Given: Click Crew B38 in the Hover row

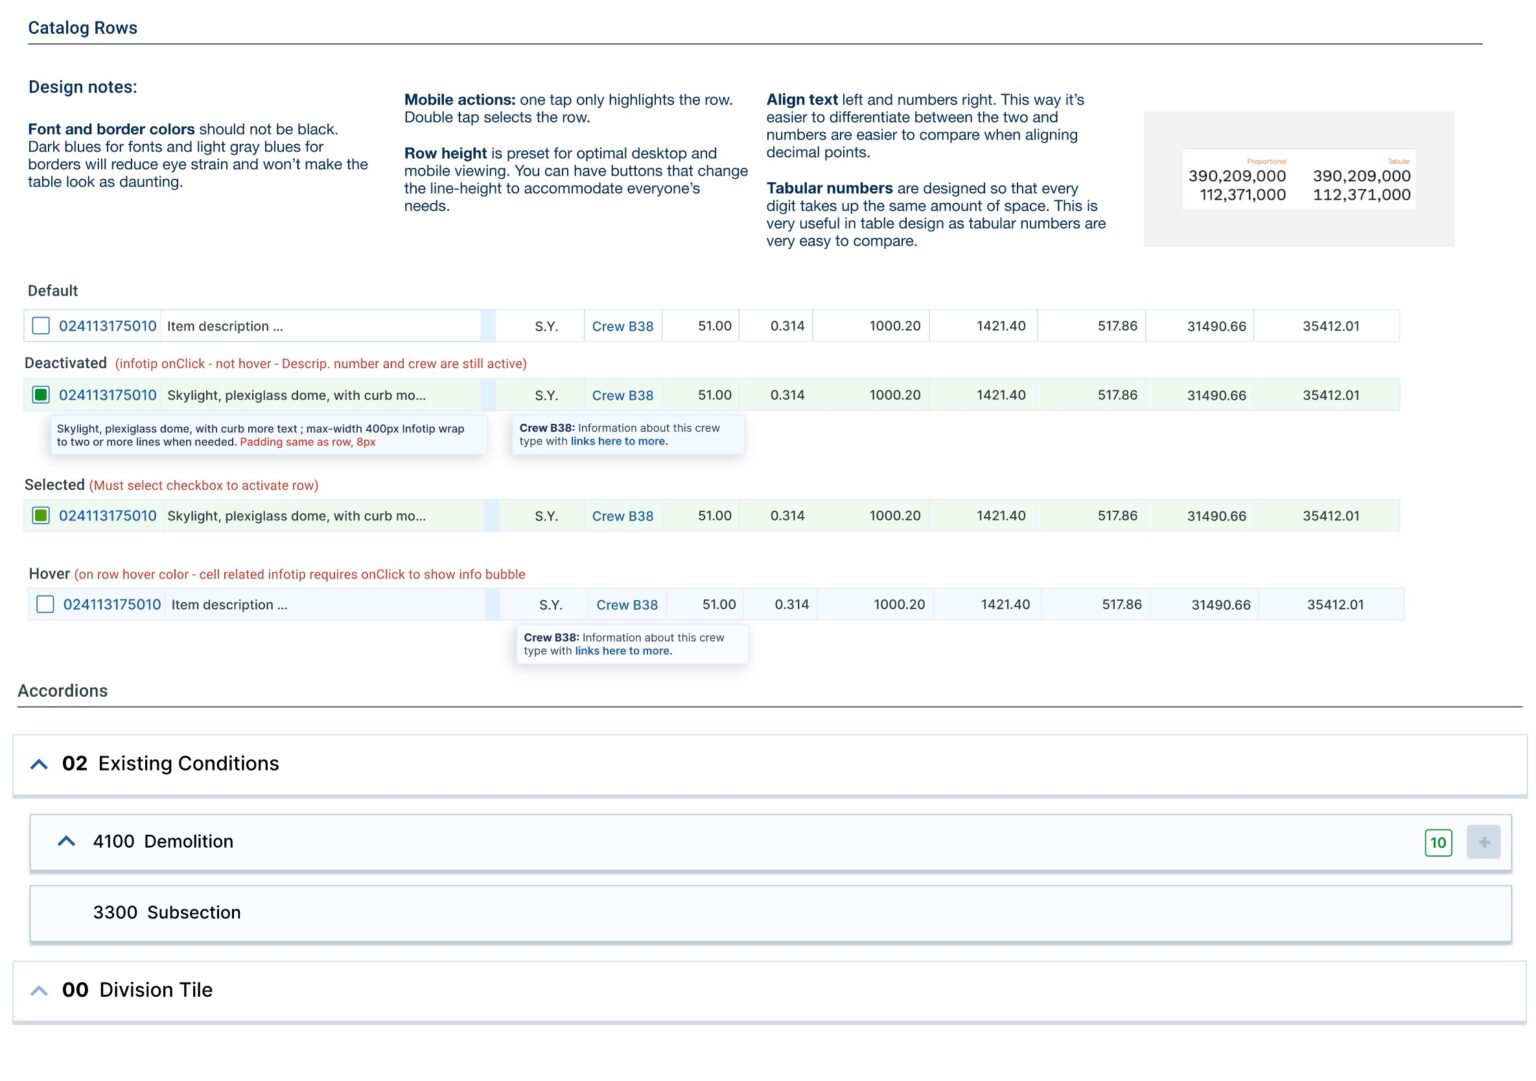Looking at the screenshot, I should pyautogui.click(x=627, y=605).
